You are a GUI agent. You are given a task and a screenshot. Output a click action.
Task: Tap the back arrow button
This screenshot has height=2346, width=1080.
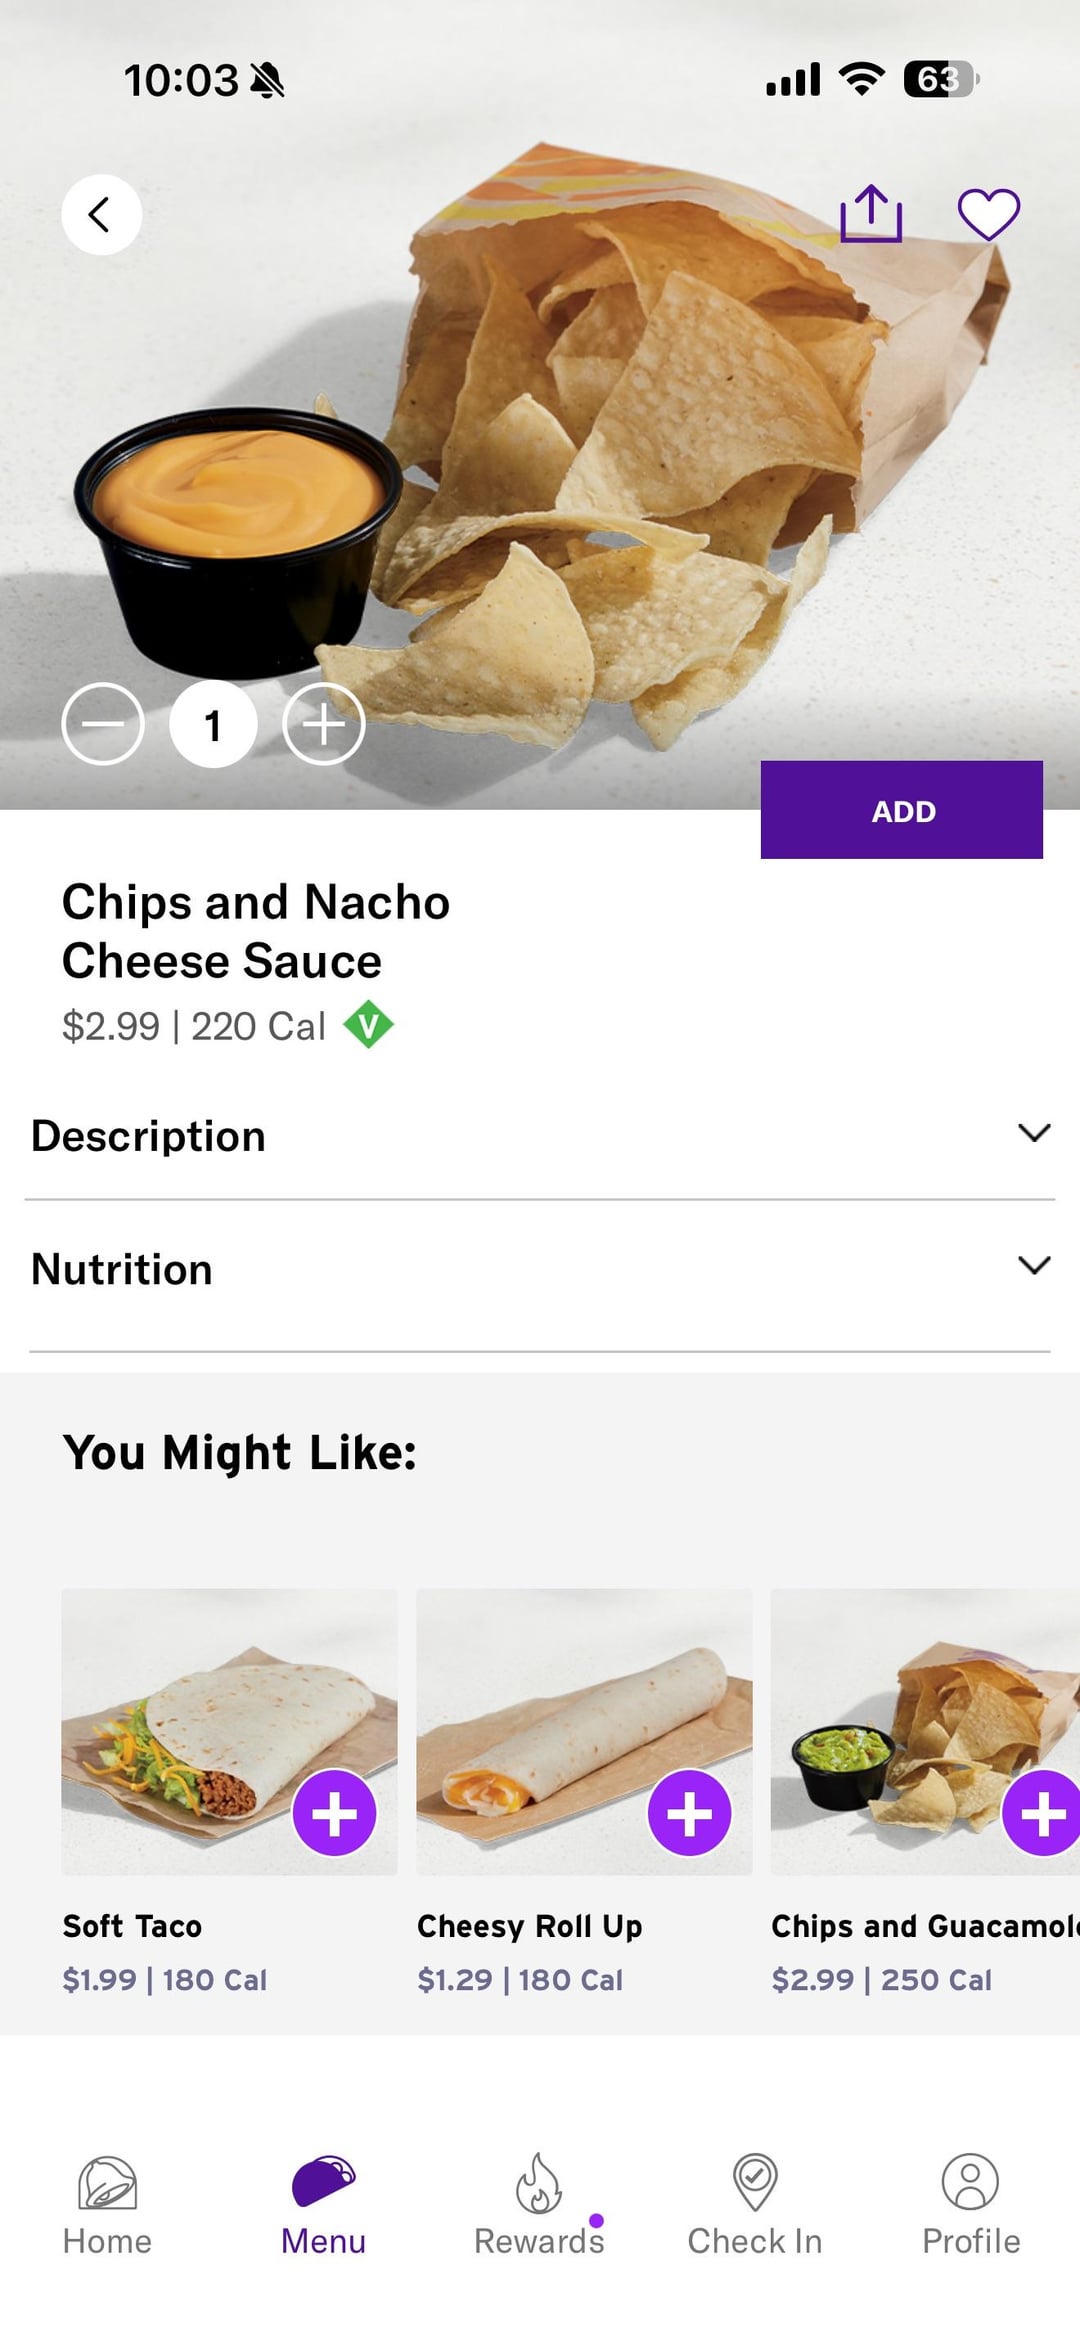pos(101,214)
